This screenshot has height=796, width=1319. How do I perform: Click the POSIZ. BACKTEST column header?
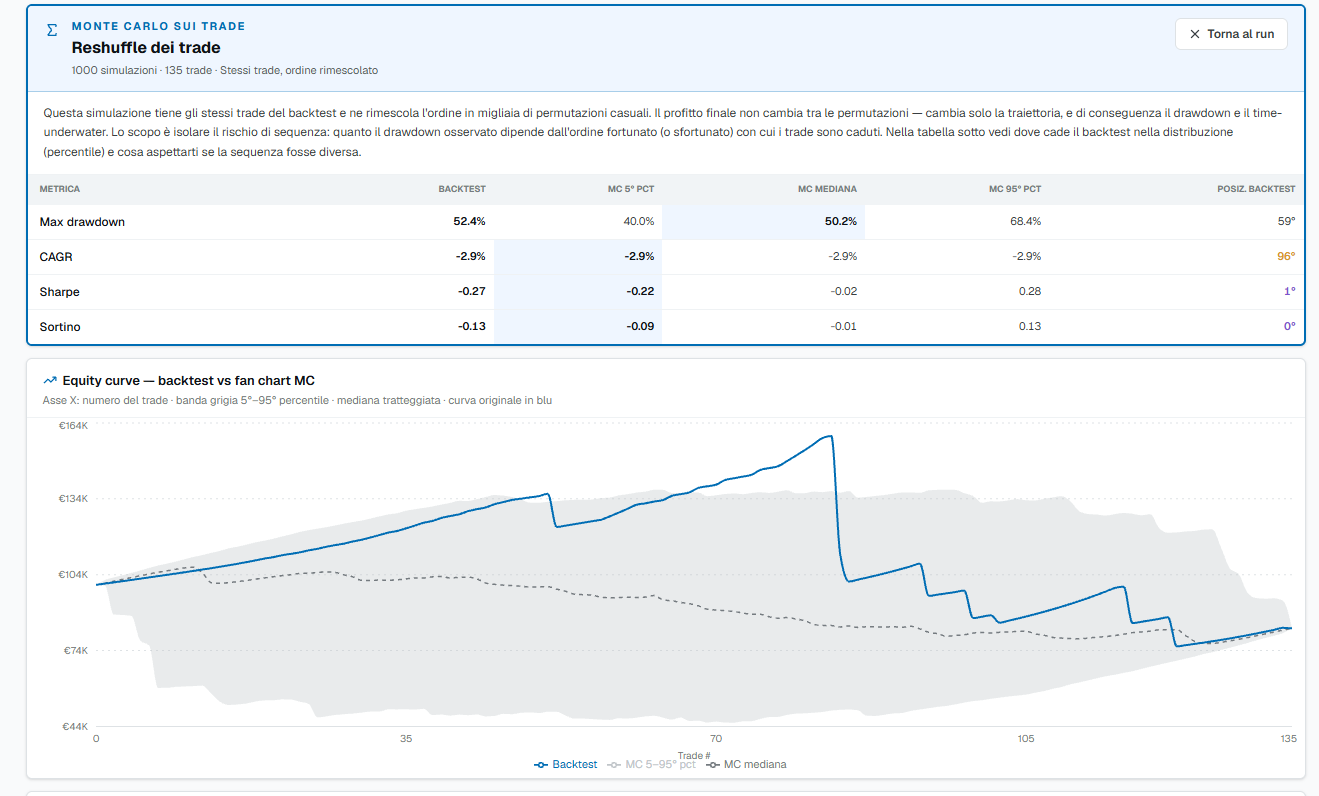(1256, 189)
